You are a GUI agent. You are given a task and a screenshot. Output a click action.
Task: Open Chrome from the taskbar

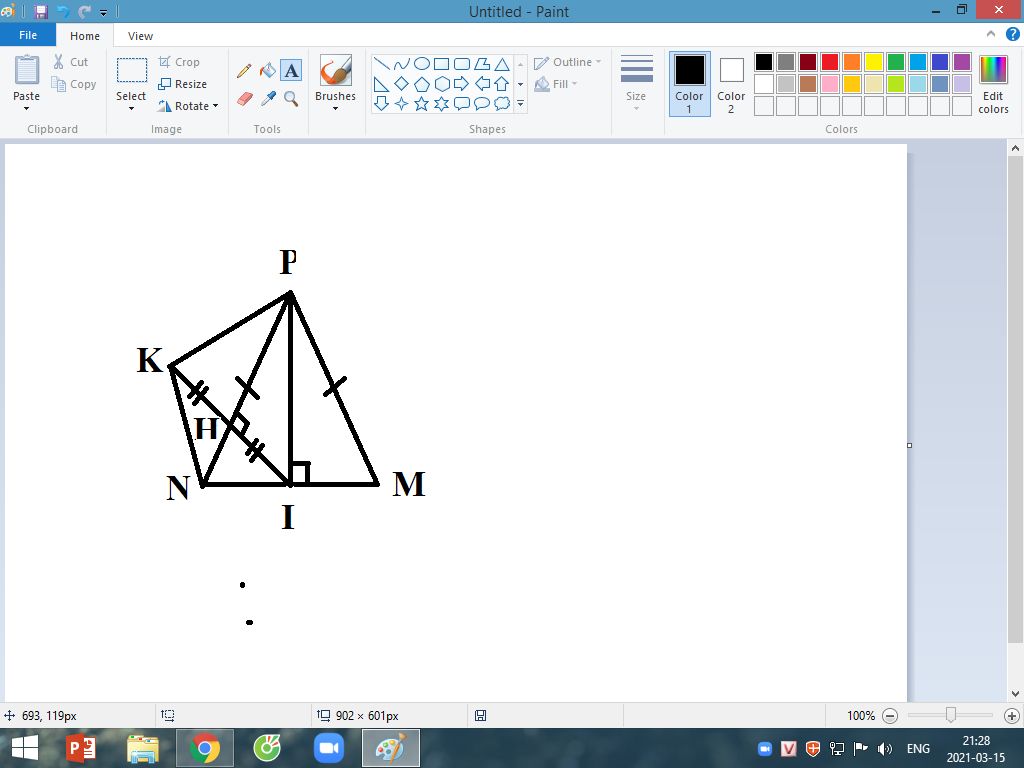[x=205, y=748]
